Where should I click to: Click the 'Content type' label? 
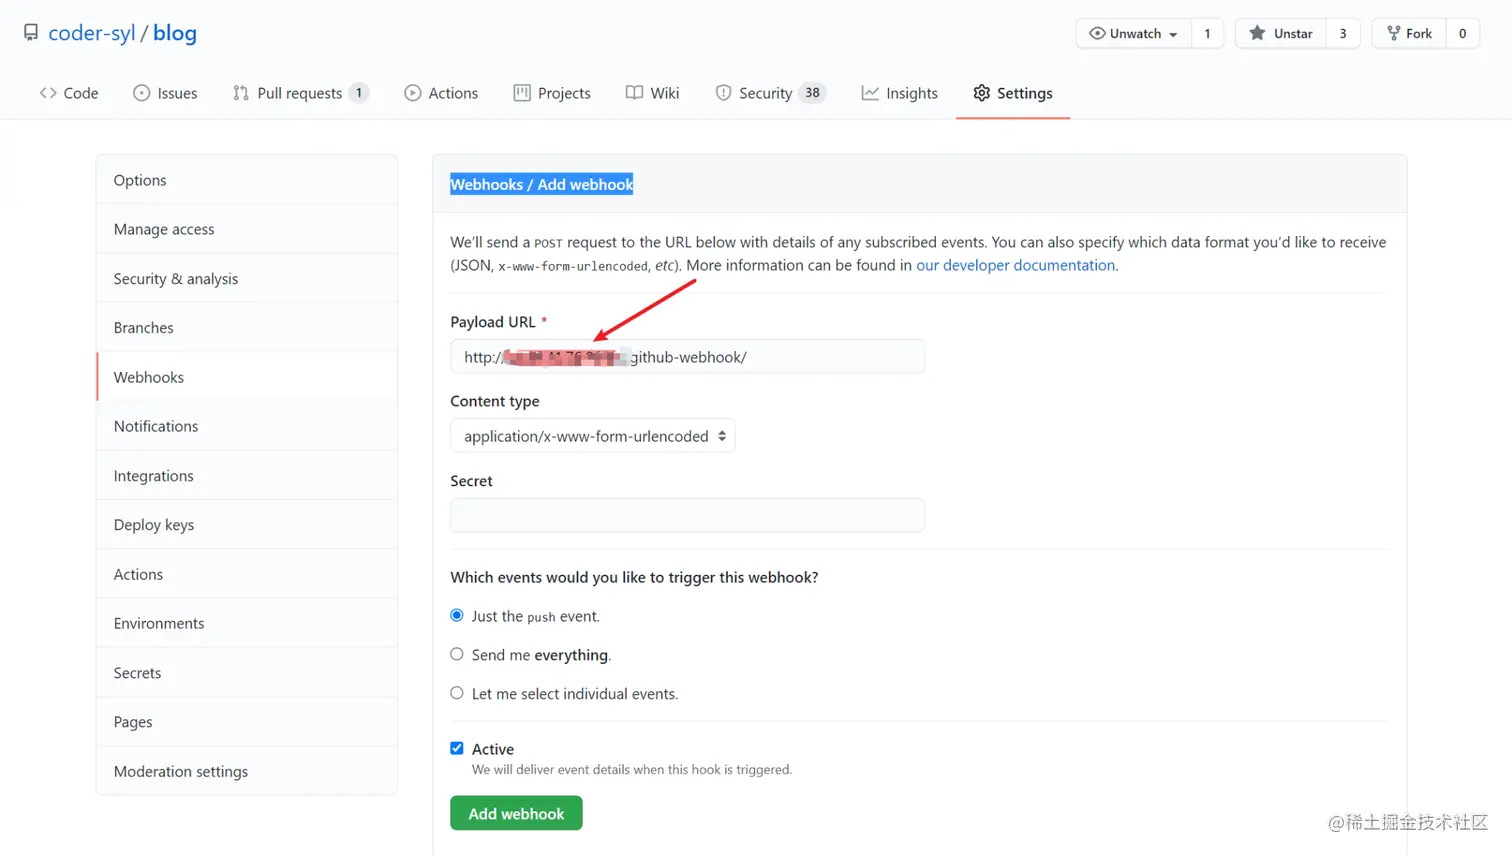(495, 401)
